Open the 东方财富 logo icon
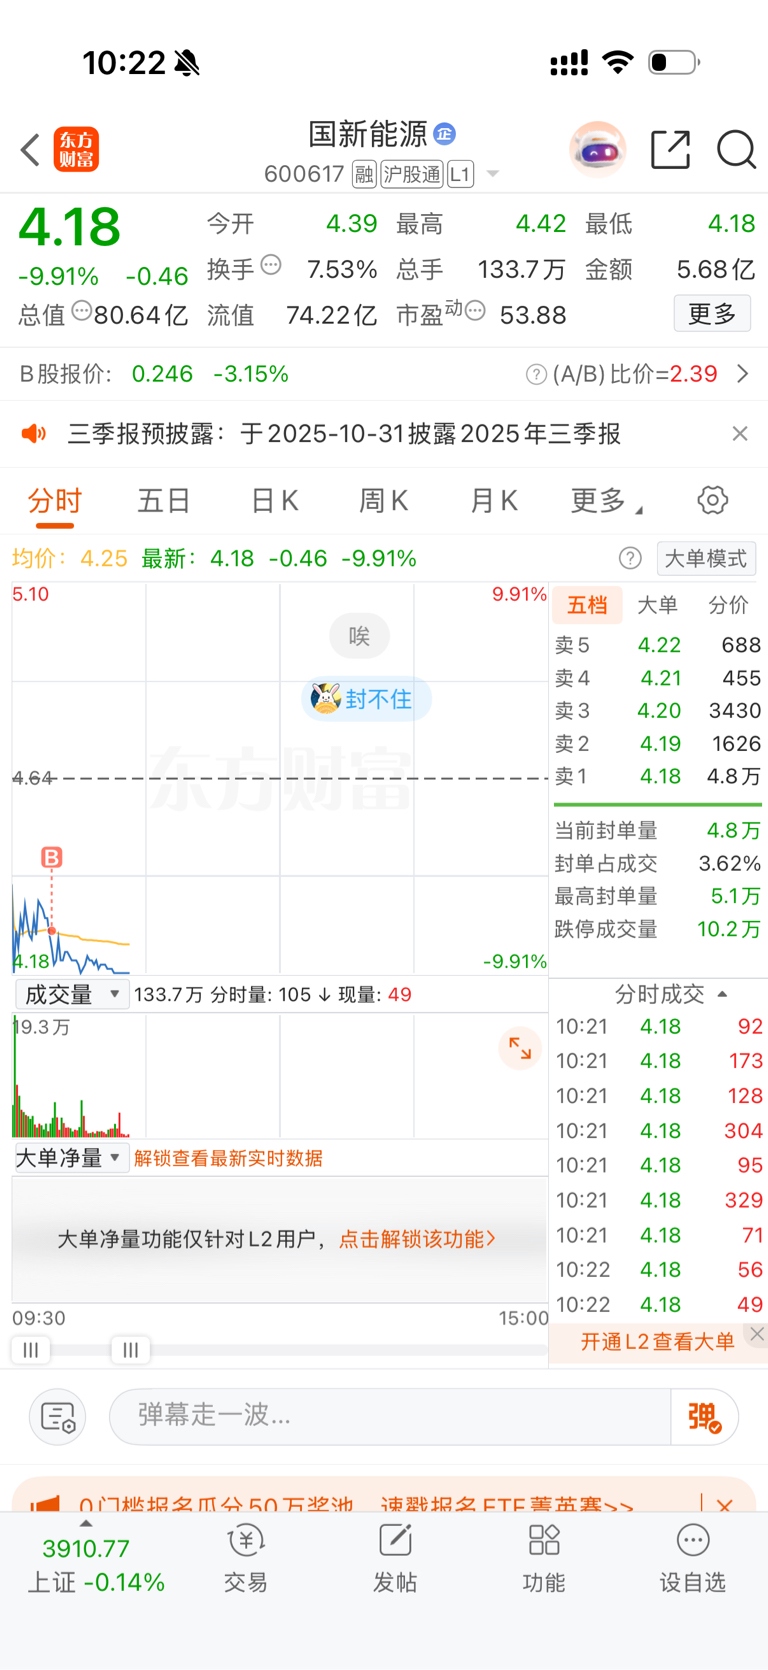 pyautogui.click(x=76, y=150)
